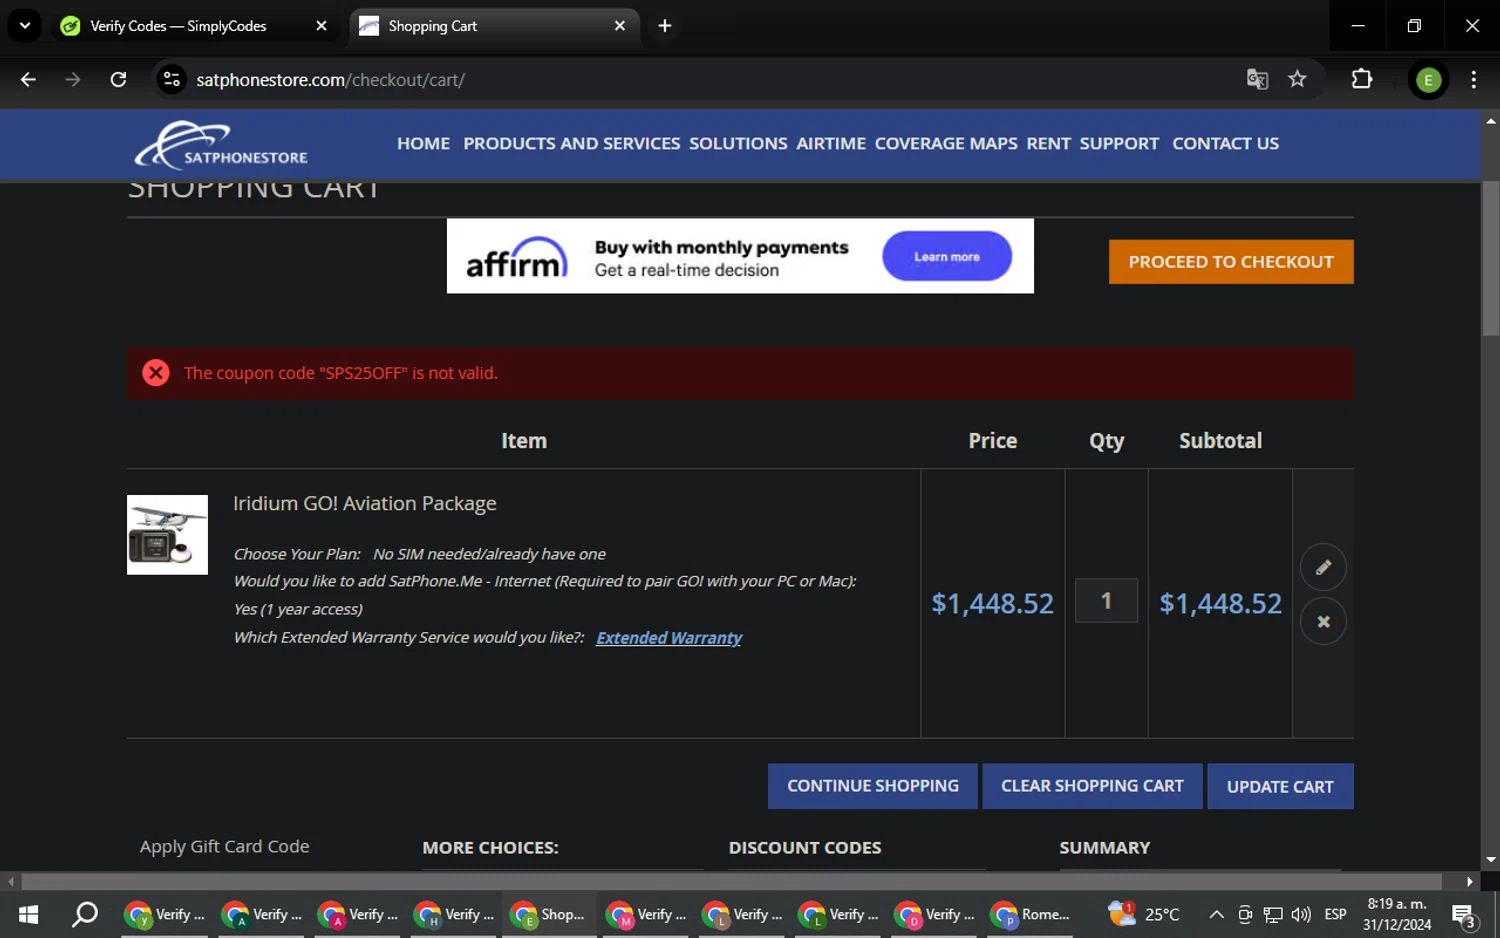Open the site information icon in the address bar
Viewport: 1500px width, 938px height.
172,79
